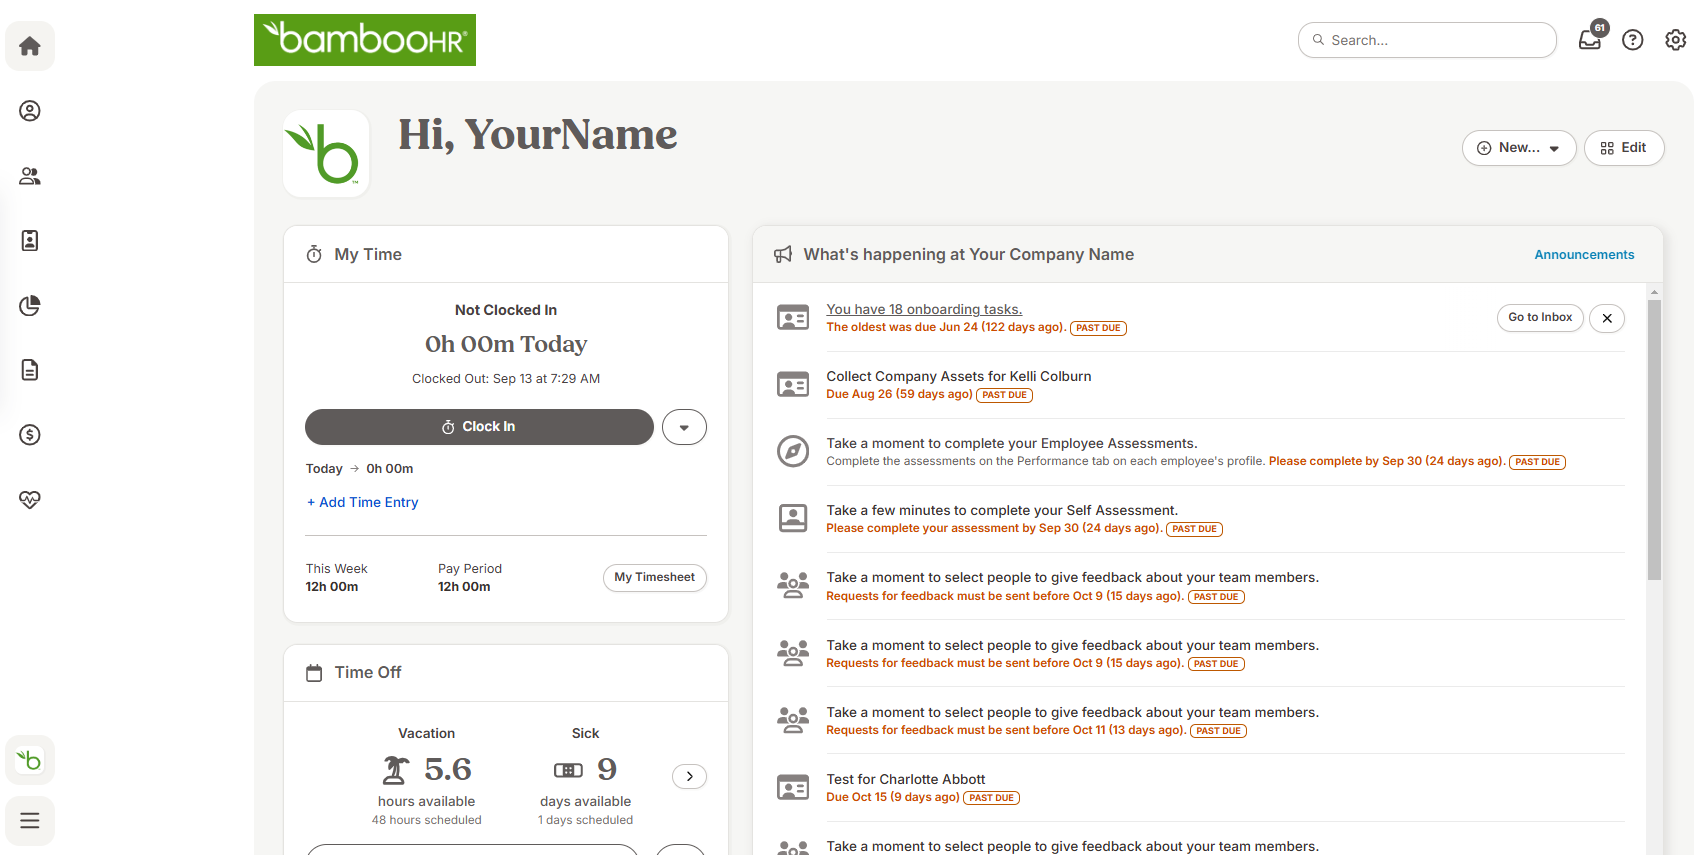The height and width of the screenshot is (855, 1701).
Task: Click feedback group icon for Oct 11 request
Action: (x=793, y=720)
